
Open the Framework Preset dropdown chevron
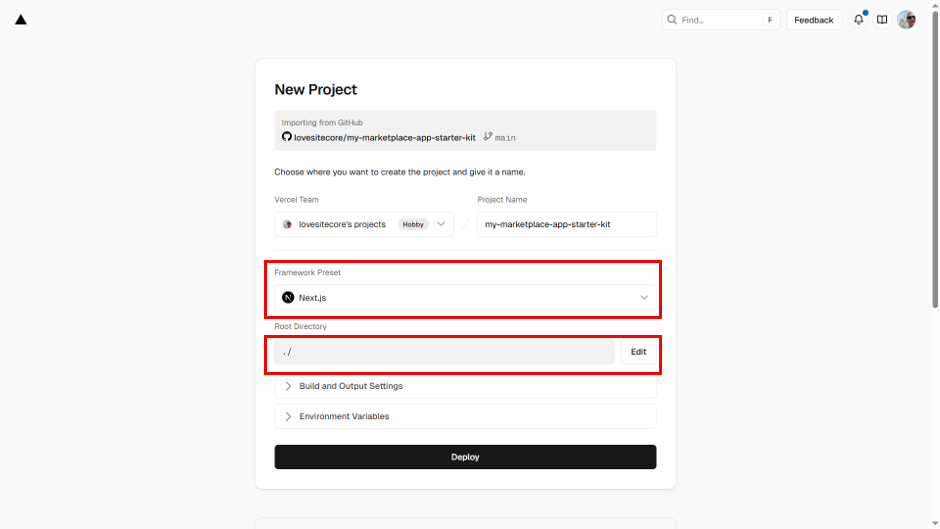click(644, 298)
